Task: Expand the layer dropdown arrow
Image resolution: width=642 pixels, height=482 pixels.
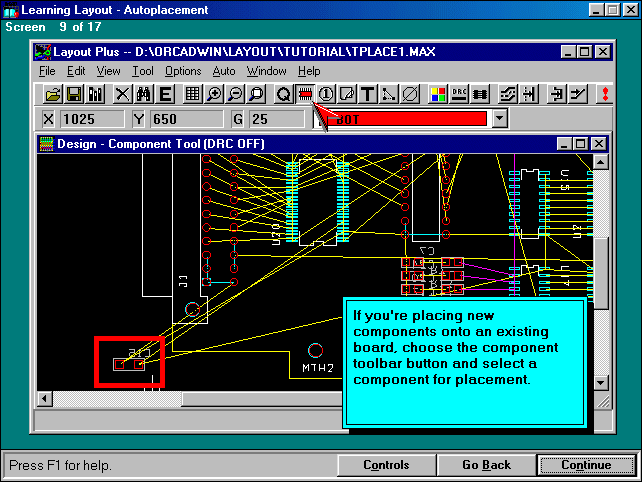Action: [500, 119]
